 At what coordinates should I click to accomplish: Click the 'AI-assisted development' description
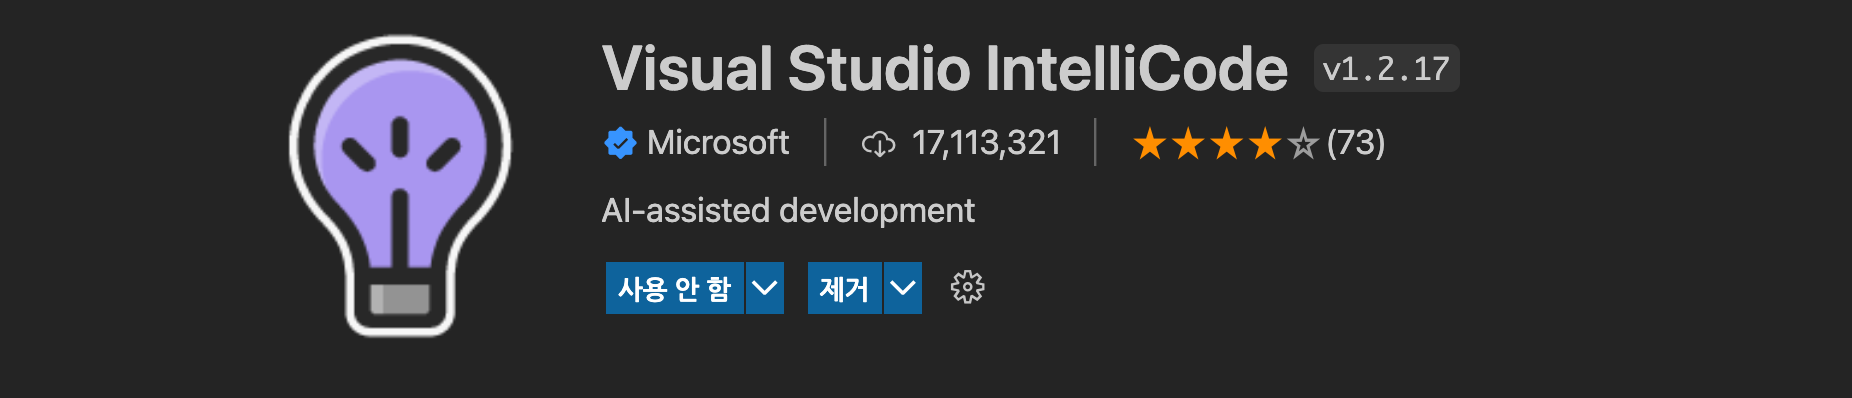[788, 211]
